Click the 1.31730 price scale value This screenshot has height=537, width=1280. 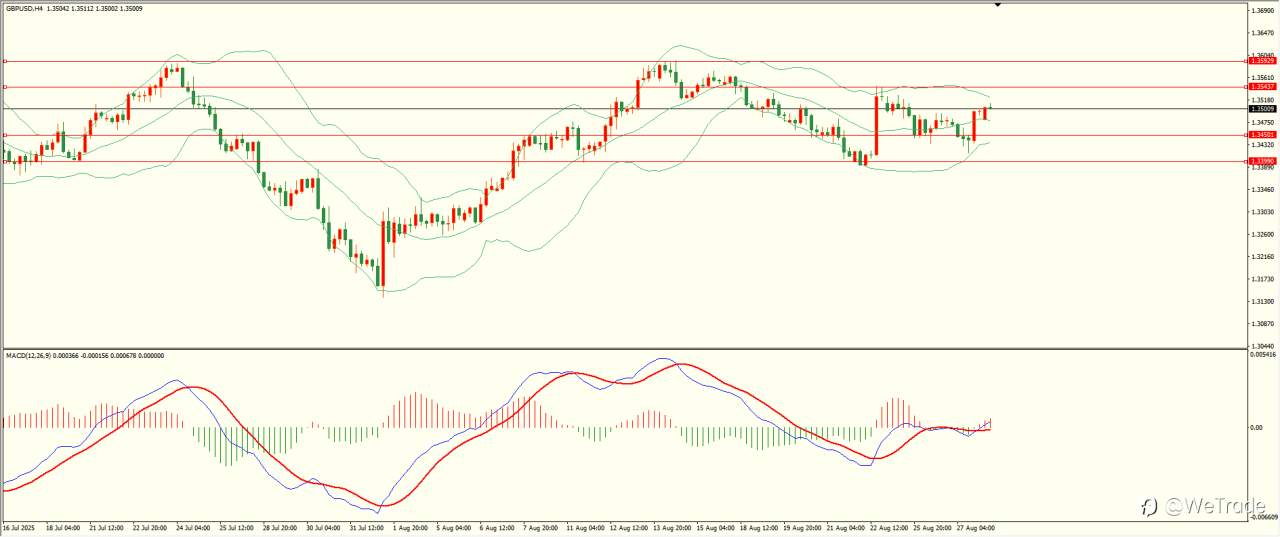pyautogui.click(x=1262, y=279)
